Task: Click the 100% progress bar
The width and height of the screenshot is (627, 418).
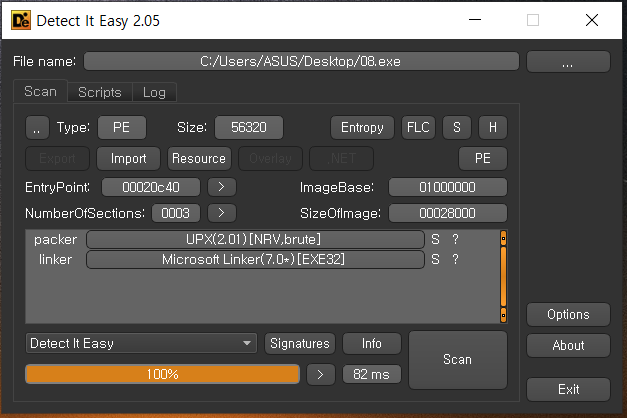Action: coord(162,374)
